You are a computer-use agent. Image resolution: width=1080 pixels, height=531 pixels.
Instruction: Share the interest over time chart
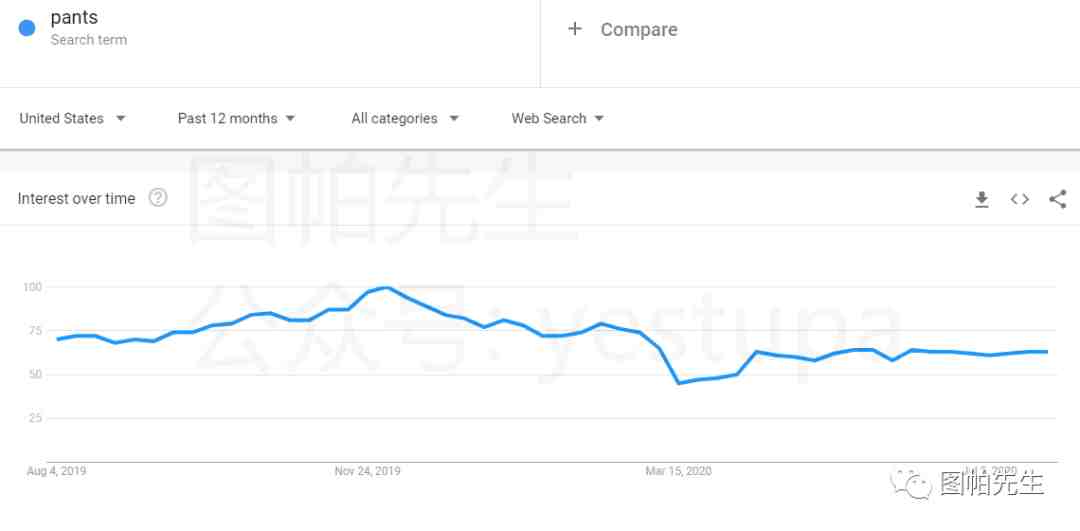pos(1057,199)
